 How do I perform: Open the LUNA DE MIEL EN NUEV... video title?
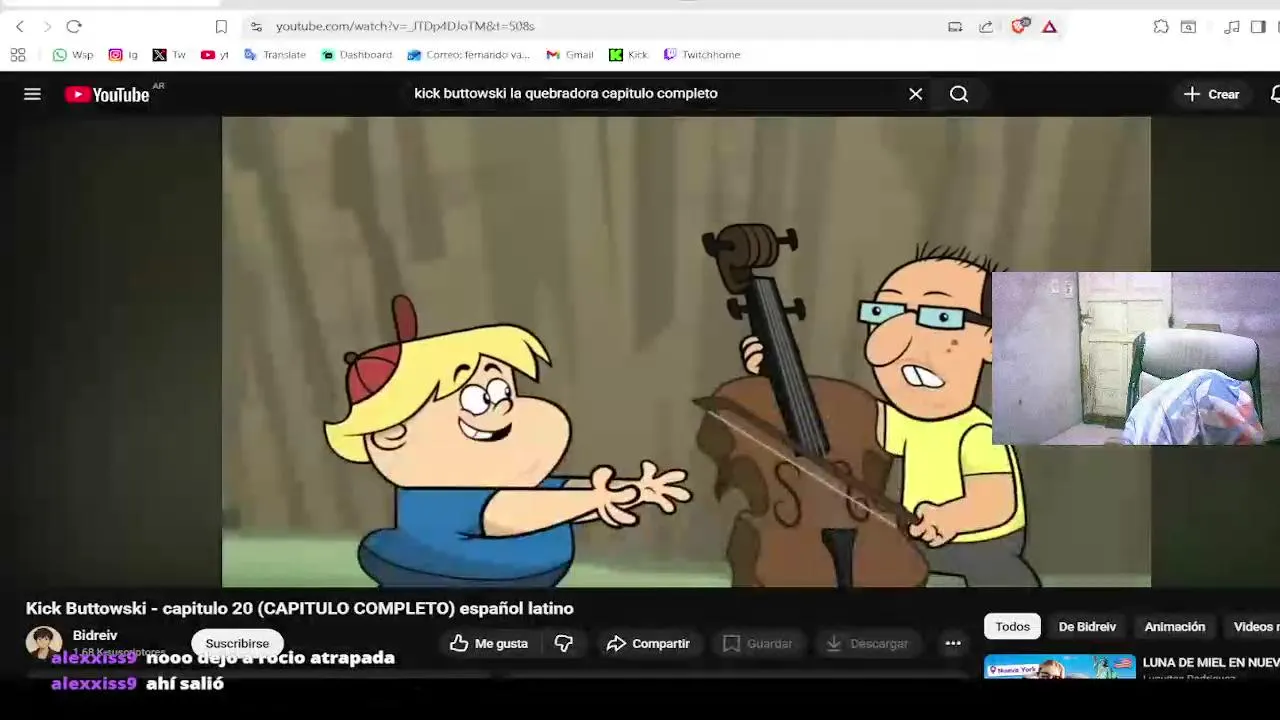[x=1211, y=662]
